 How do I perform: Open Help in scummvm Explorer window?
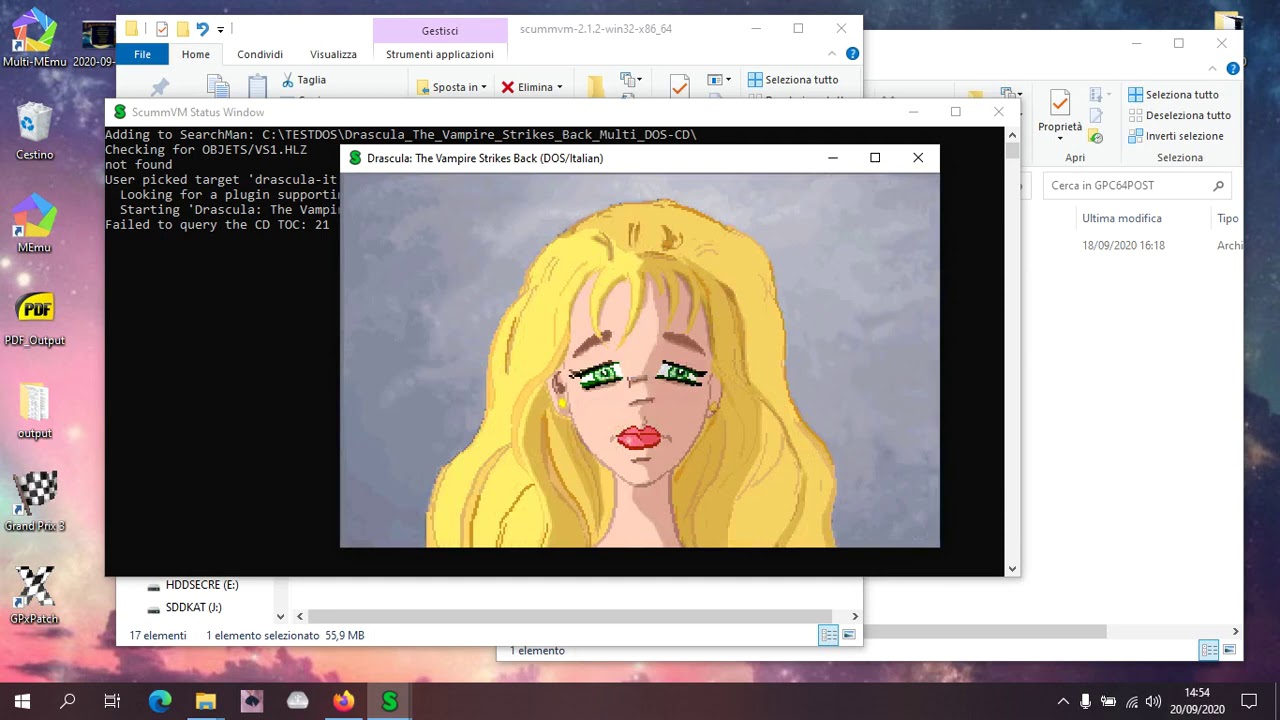(x=852, y=54)
